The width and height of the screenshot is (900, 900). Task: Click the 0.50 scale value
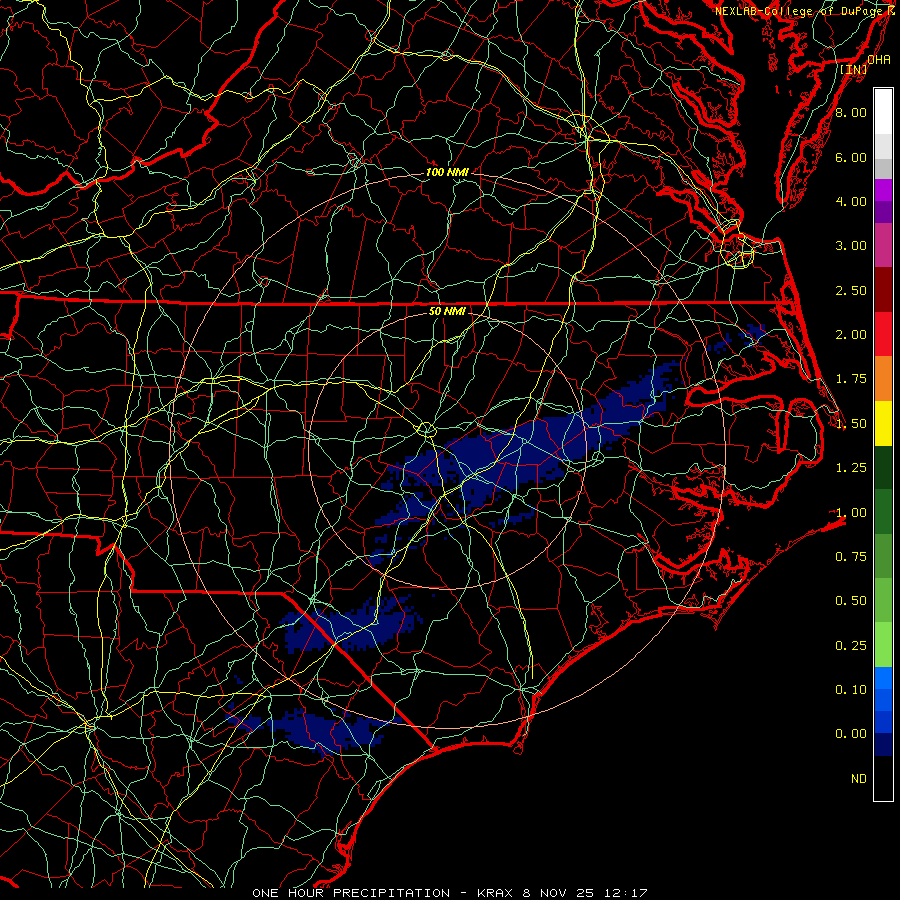tap(851, 601)
